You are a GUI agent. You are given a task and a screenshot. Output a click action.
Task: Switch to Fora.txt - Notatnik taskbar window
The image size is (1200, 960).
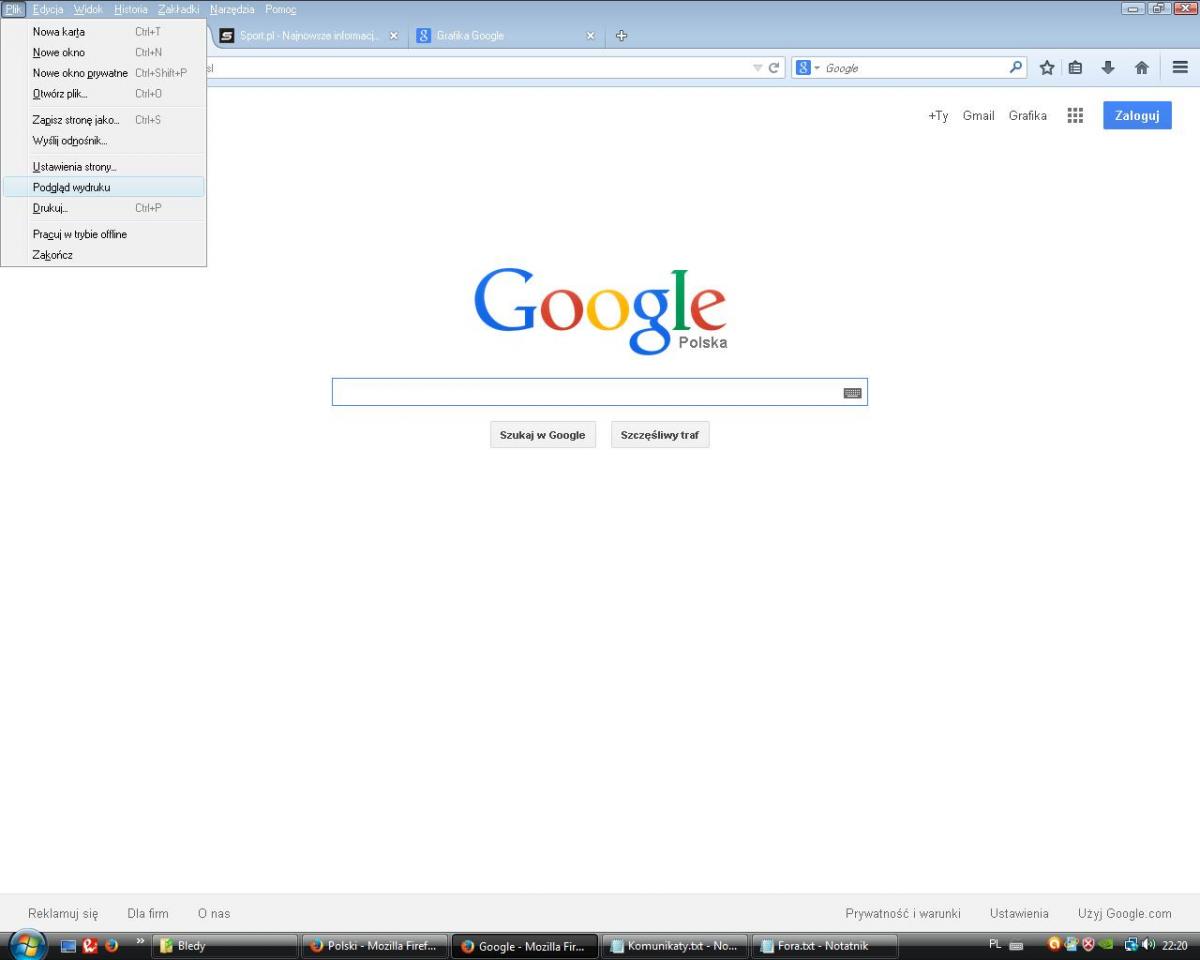tap(824, 946)
